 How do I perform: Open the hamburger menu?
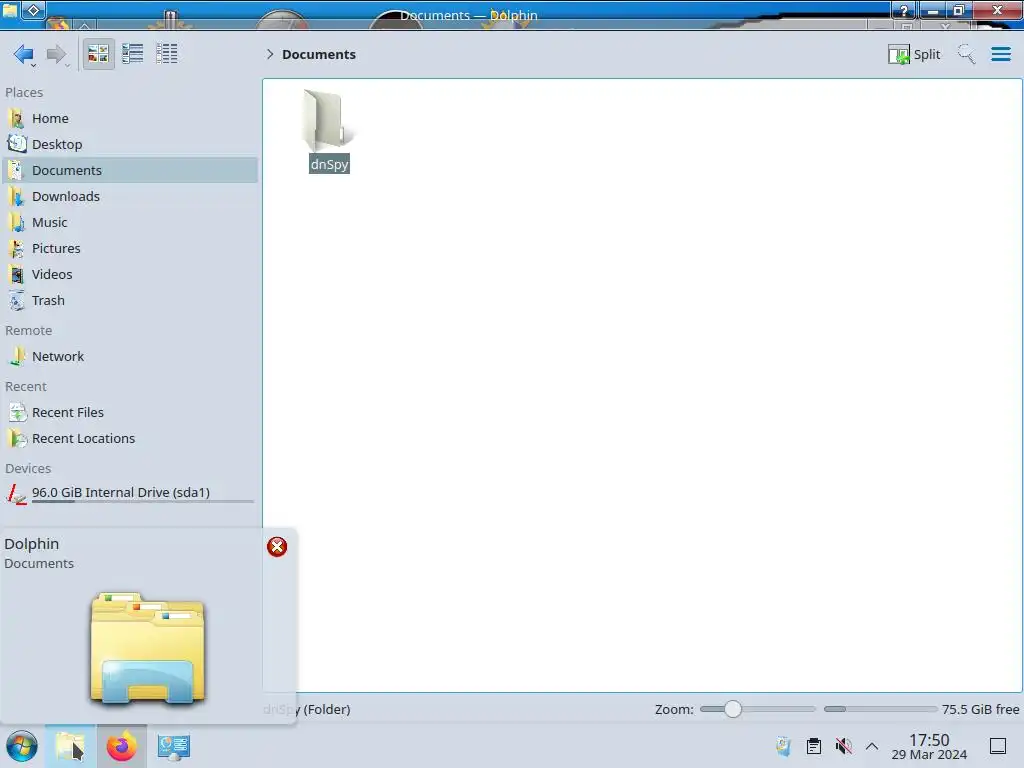click(1000, 54)
